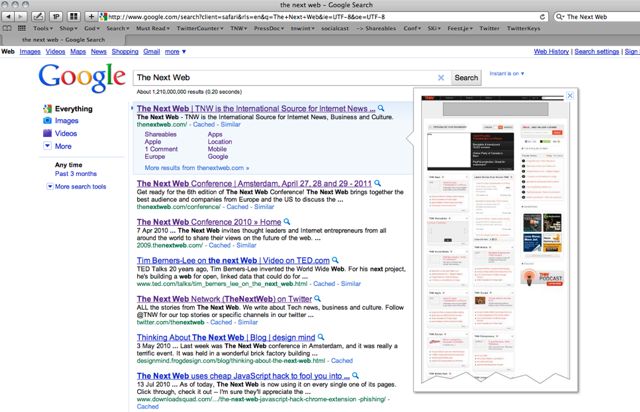Screen dimensions: 640x412
Task: Preview magnifier beside TED.com video result
Action: [335, 260]
